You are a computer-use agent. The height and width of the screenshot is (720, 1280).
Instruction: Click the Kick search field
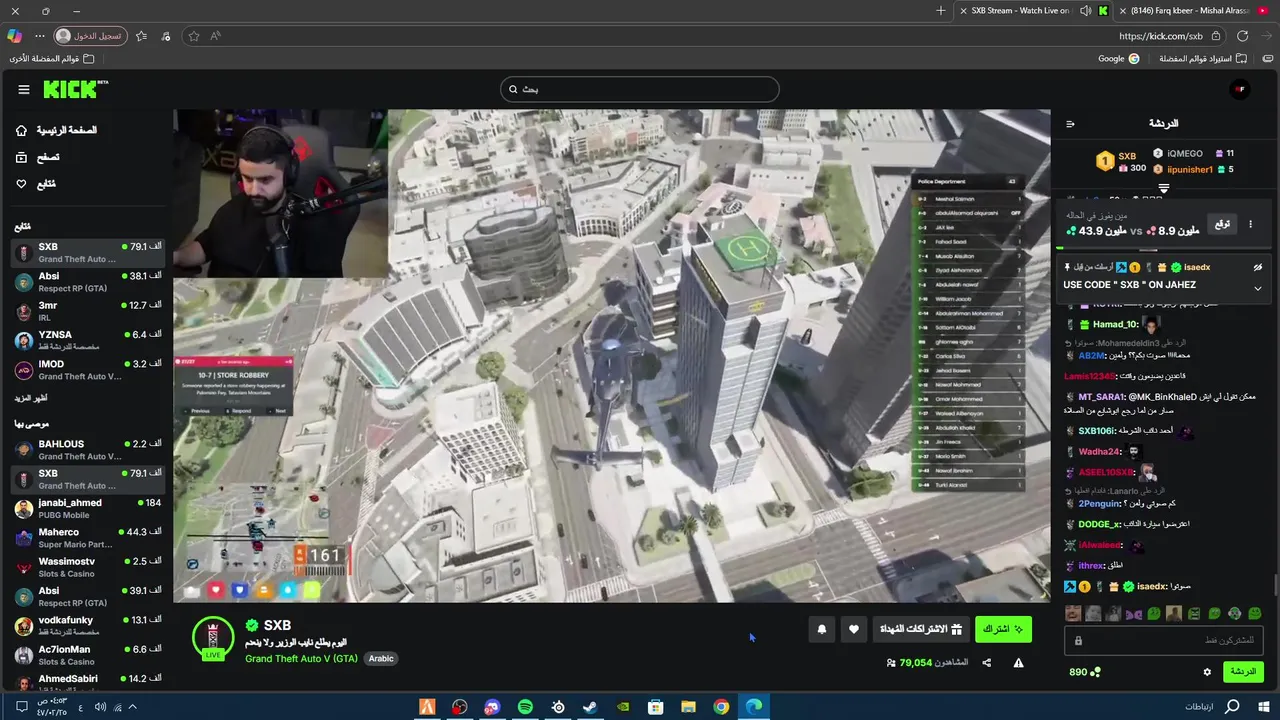(x=640, y=89)
